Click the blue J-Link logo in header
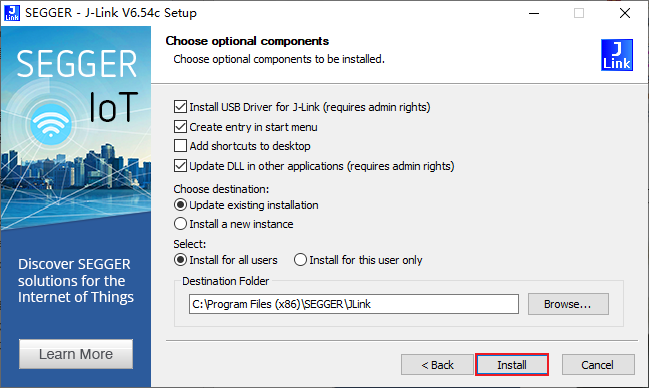 [x=617, y=55]
